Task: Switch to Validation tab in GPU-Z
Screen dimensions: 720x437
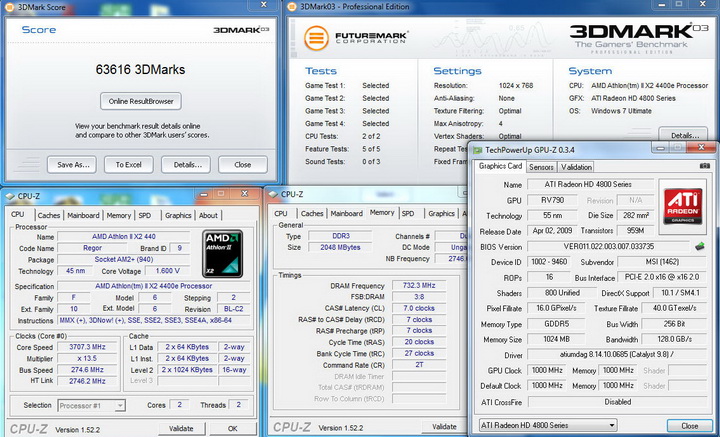Action: [576, 167]
